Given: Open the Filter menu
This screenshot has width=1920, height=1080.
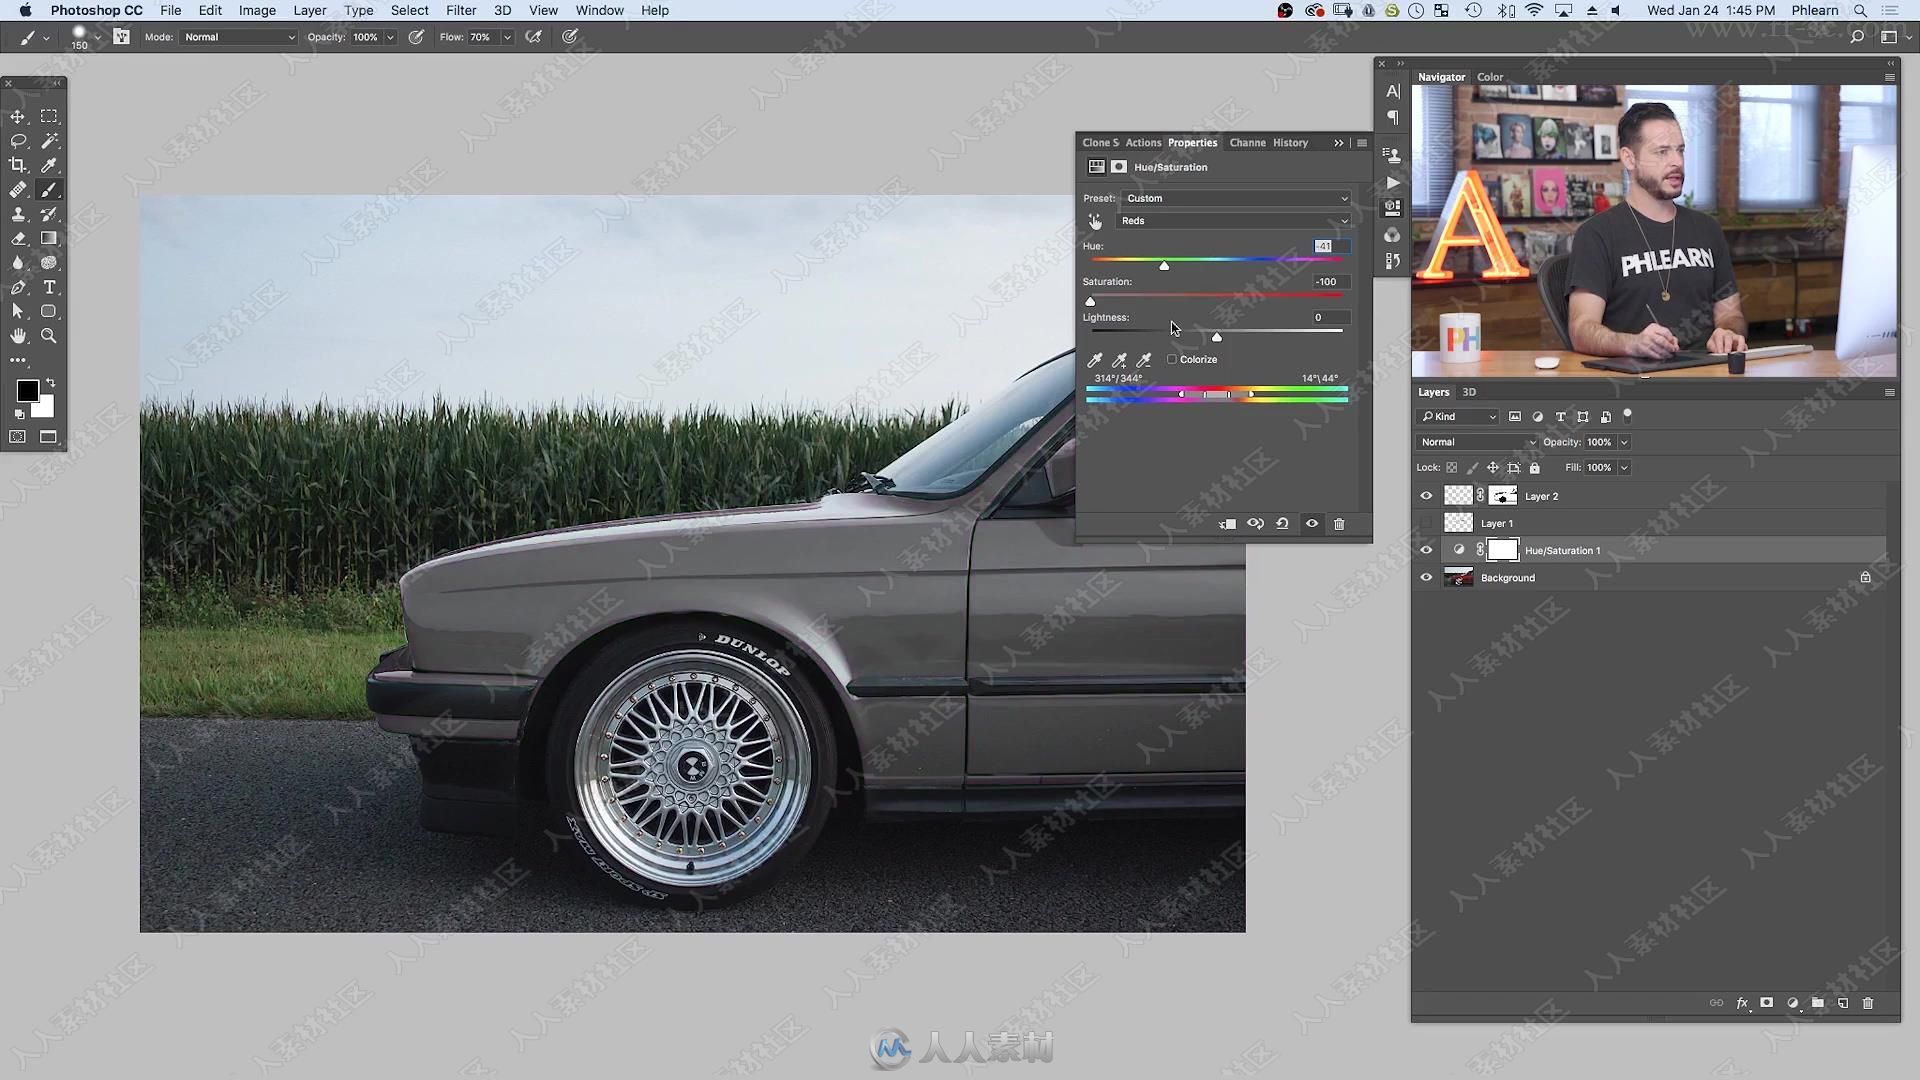Looking at the screenshot, I should [x=460, y=10].
